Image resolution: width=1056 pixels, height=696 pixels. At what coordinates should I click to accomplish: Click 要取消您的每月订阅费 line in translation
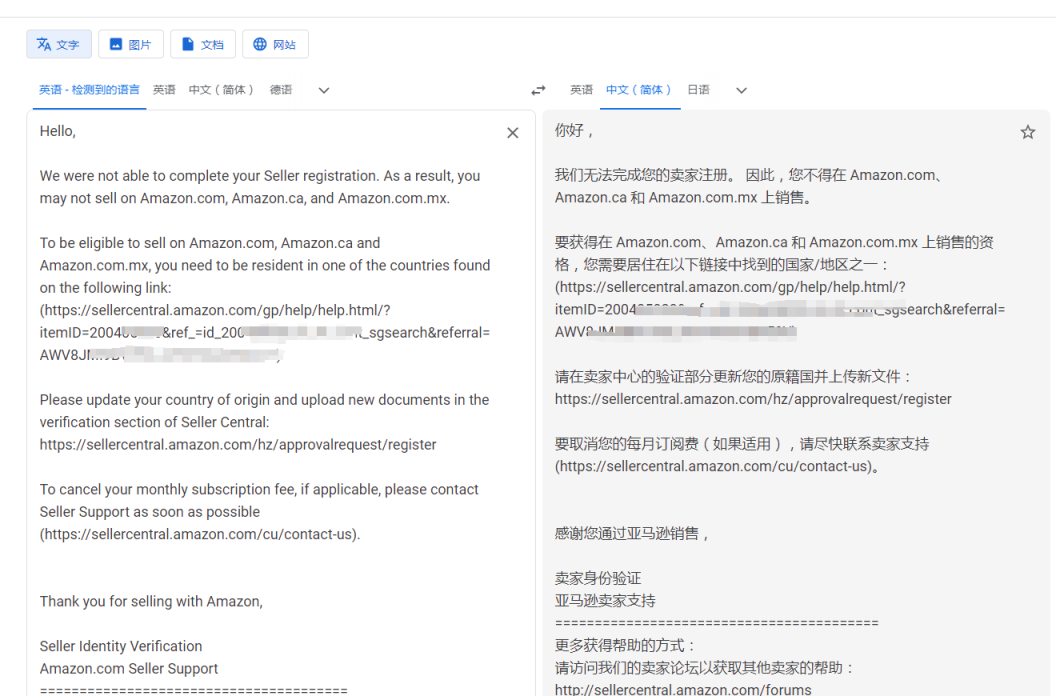point(742,444)
